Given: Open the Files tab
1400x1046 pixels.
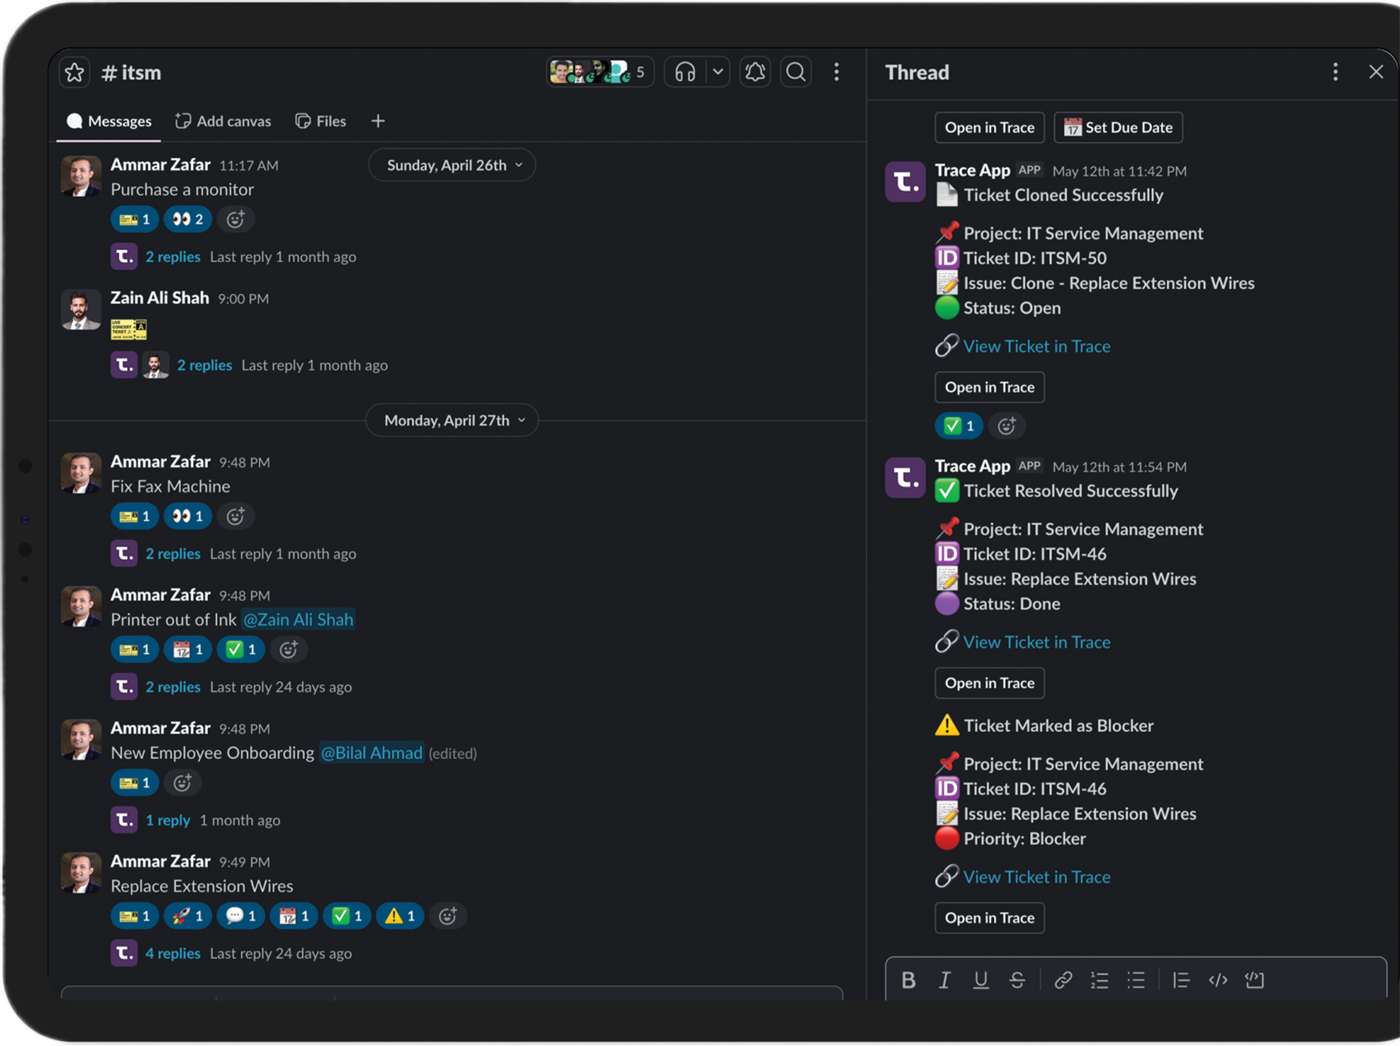Looking at the screenshot, I should click(320, 121).
